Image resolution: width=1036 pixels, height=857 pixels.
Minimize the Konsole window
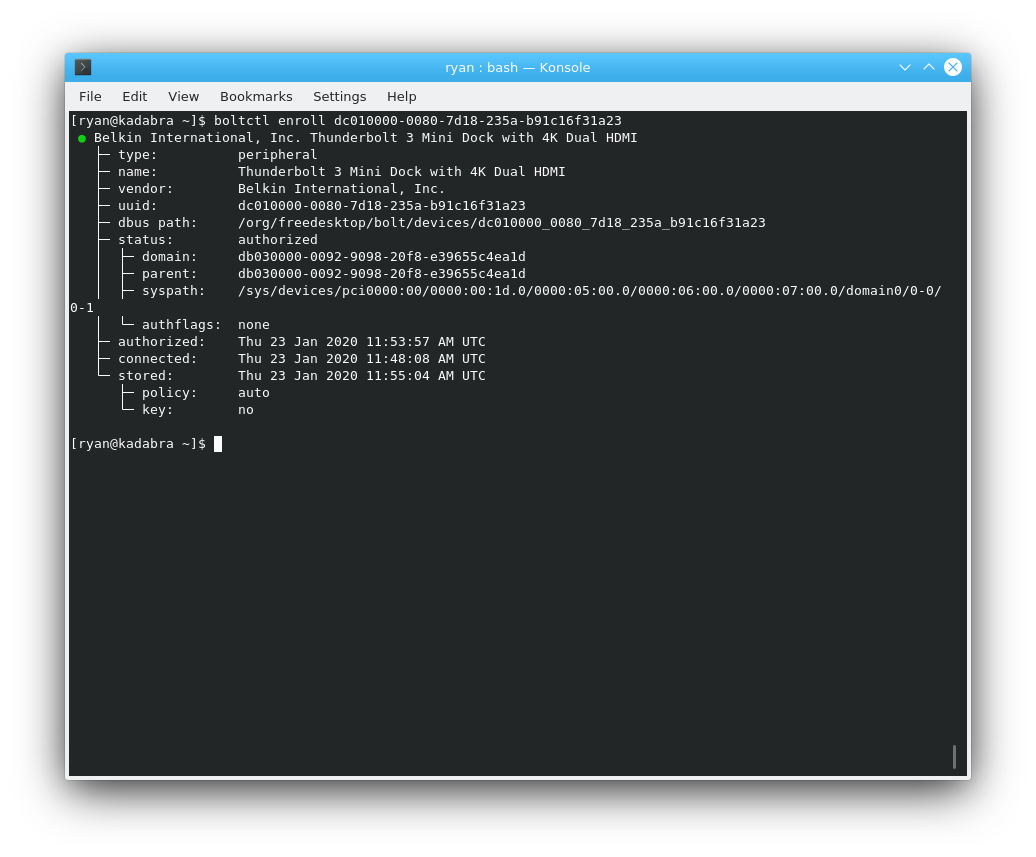[905, 67]
